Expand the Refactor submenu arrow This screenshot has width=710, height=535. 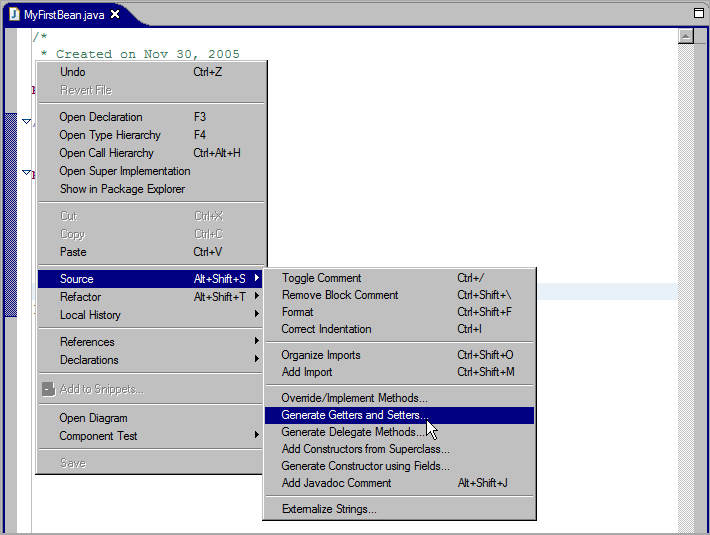[257, 296]
